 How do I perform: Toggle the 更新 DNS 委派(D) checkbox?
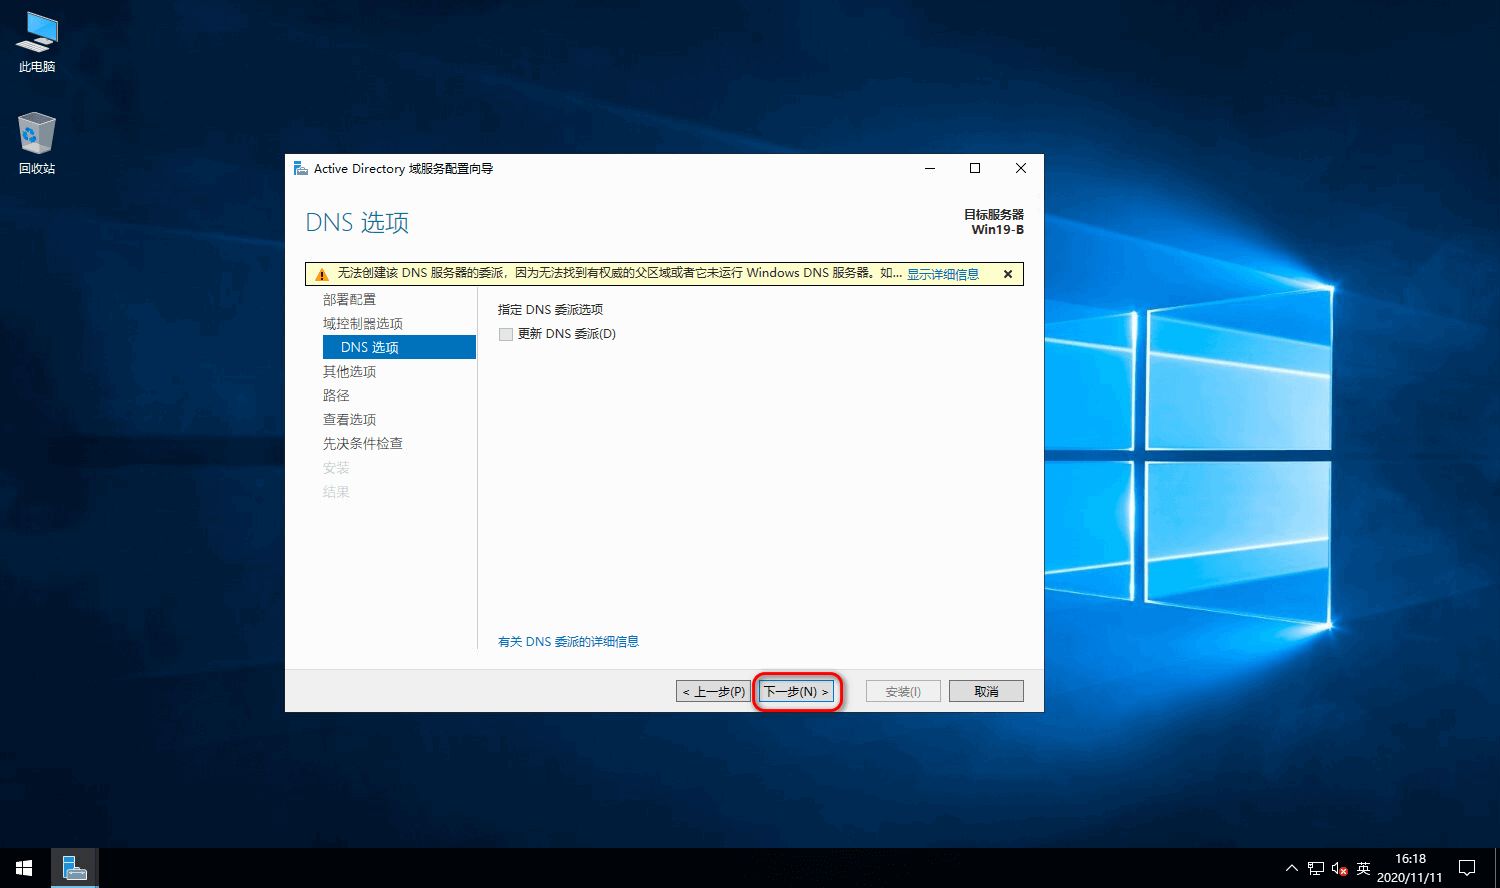(x=506, y=334)
